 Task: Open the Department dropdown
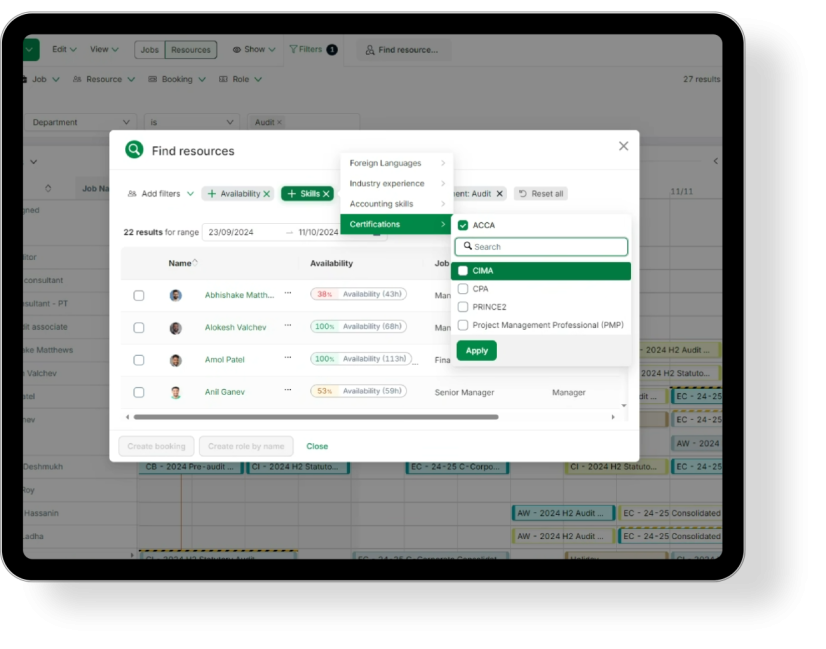(80, 121)
